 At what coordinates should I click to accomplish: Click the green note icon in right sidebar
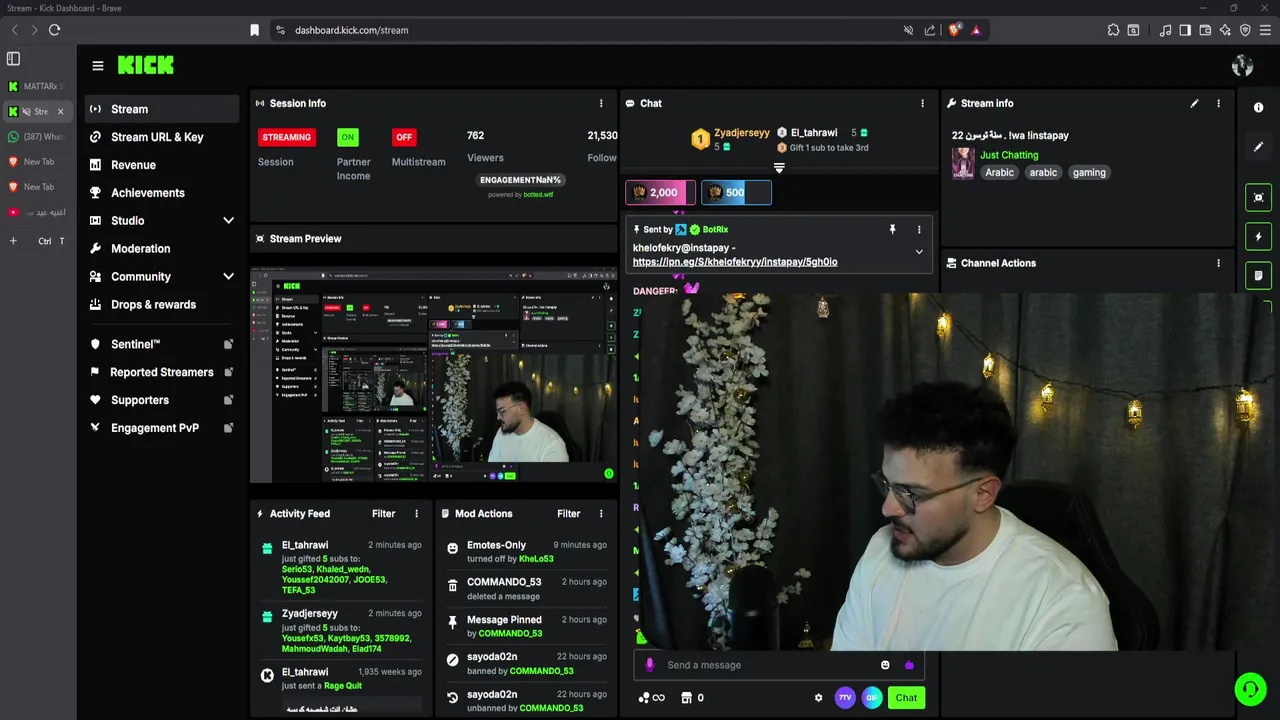[1259, 276]
